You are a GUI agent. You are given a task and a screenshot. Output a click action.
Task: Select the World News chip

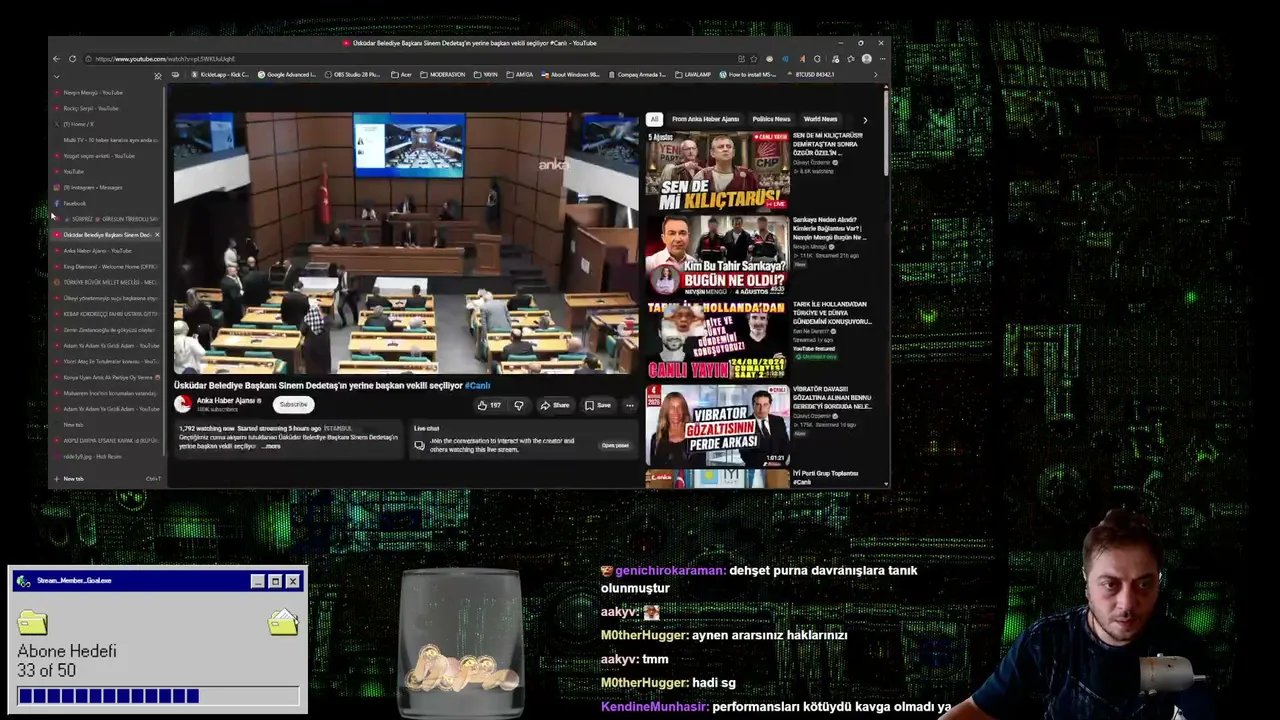click(820, 119)
